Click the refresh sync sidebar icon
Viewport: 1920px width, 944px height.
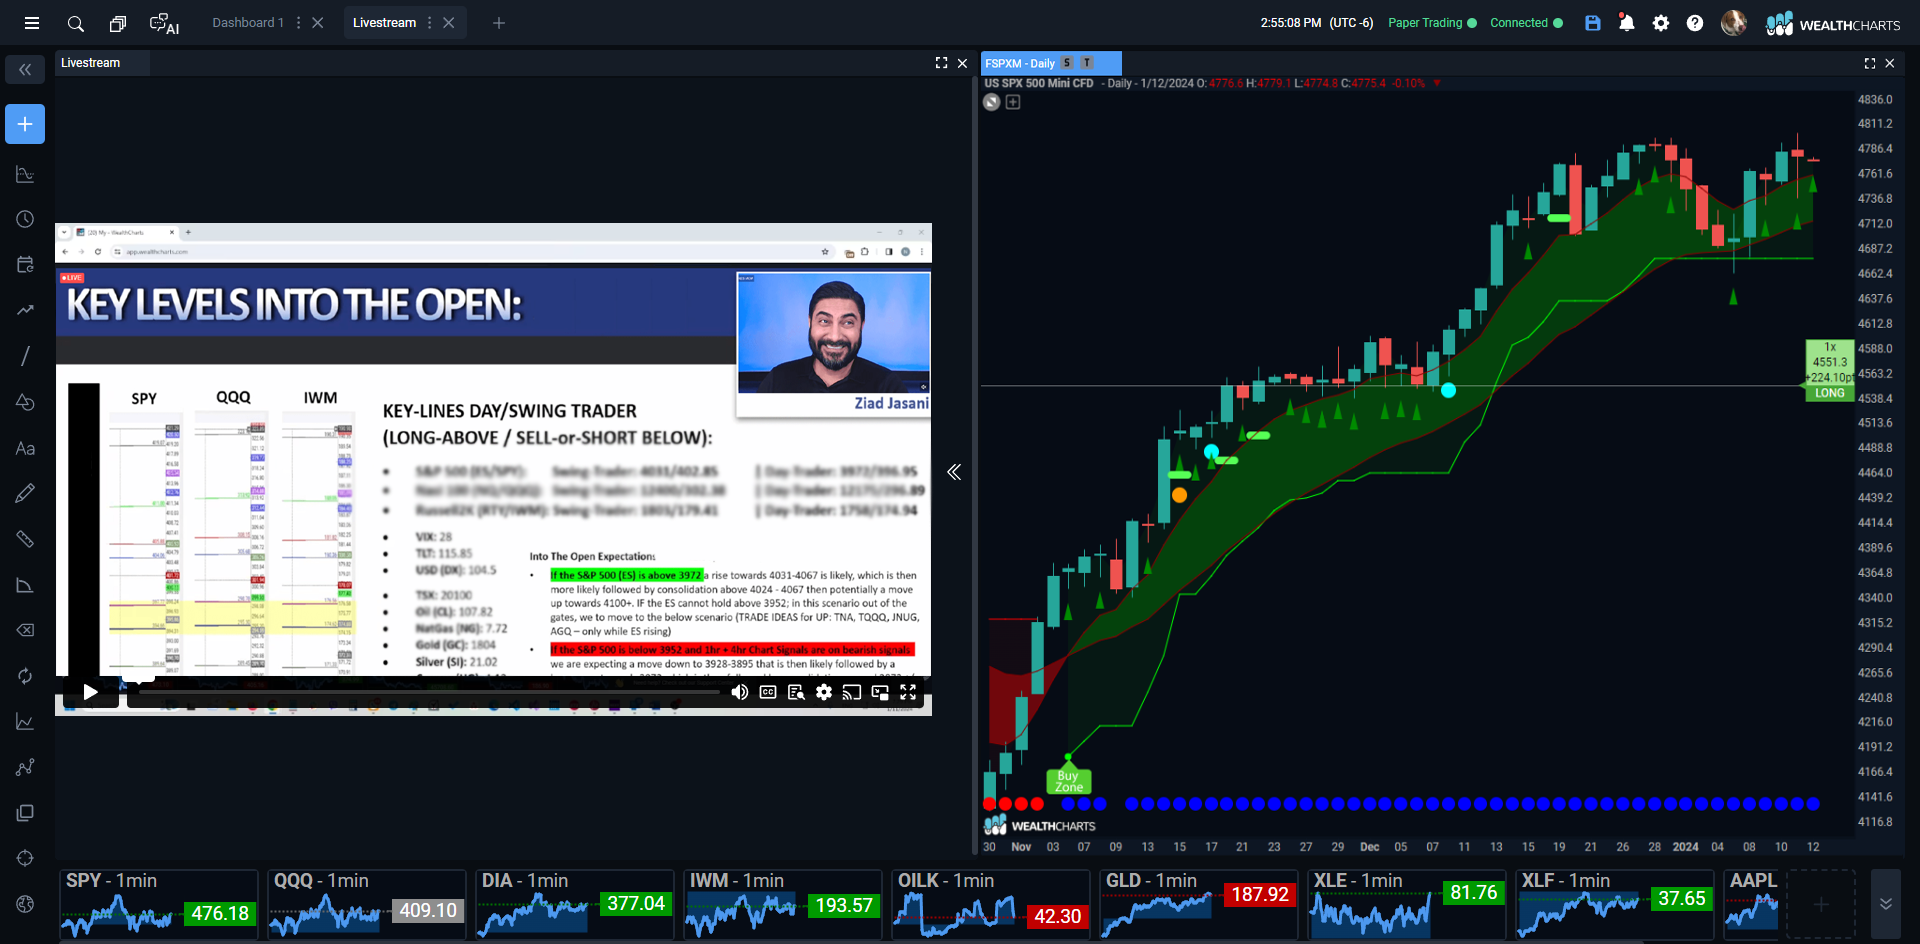click(x=25, y=676)
